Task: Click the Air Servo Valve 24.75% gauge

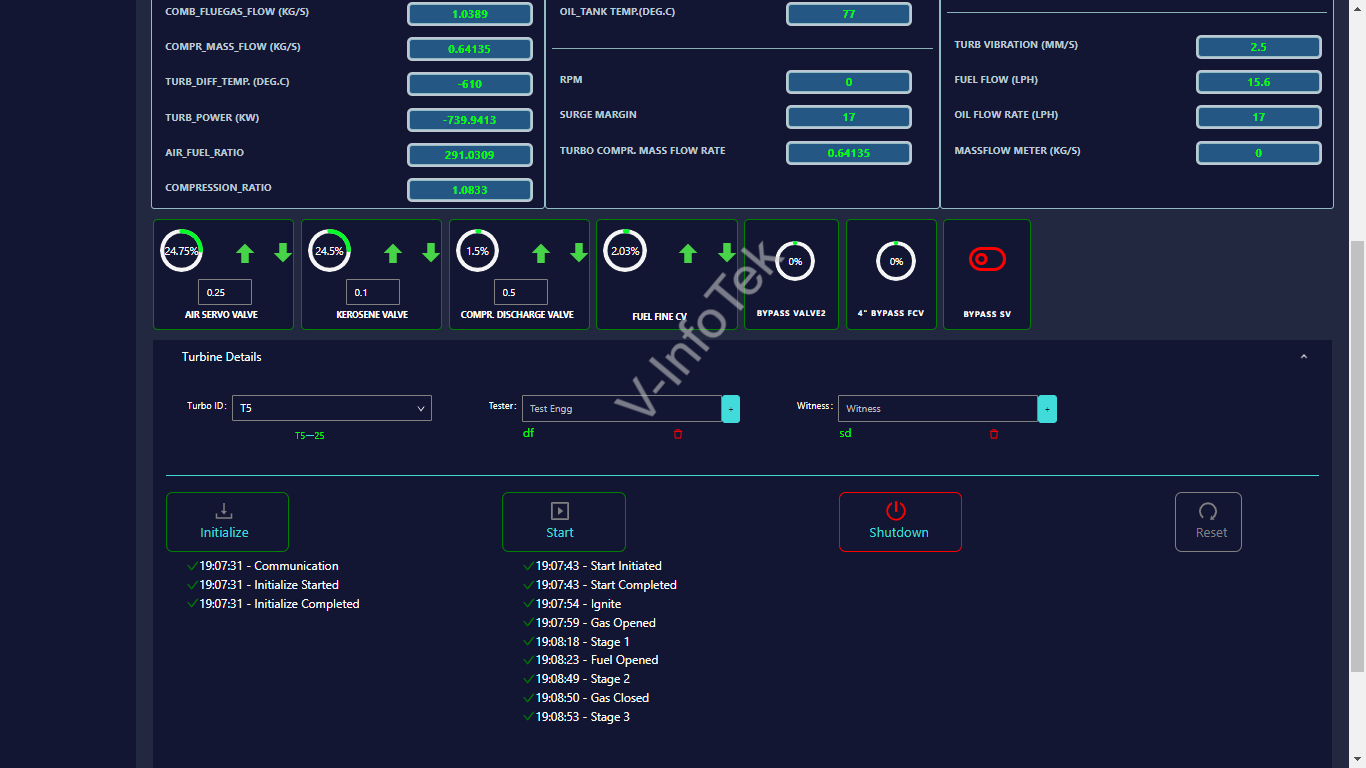Action: 182,250
